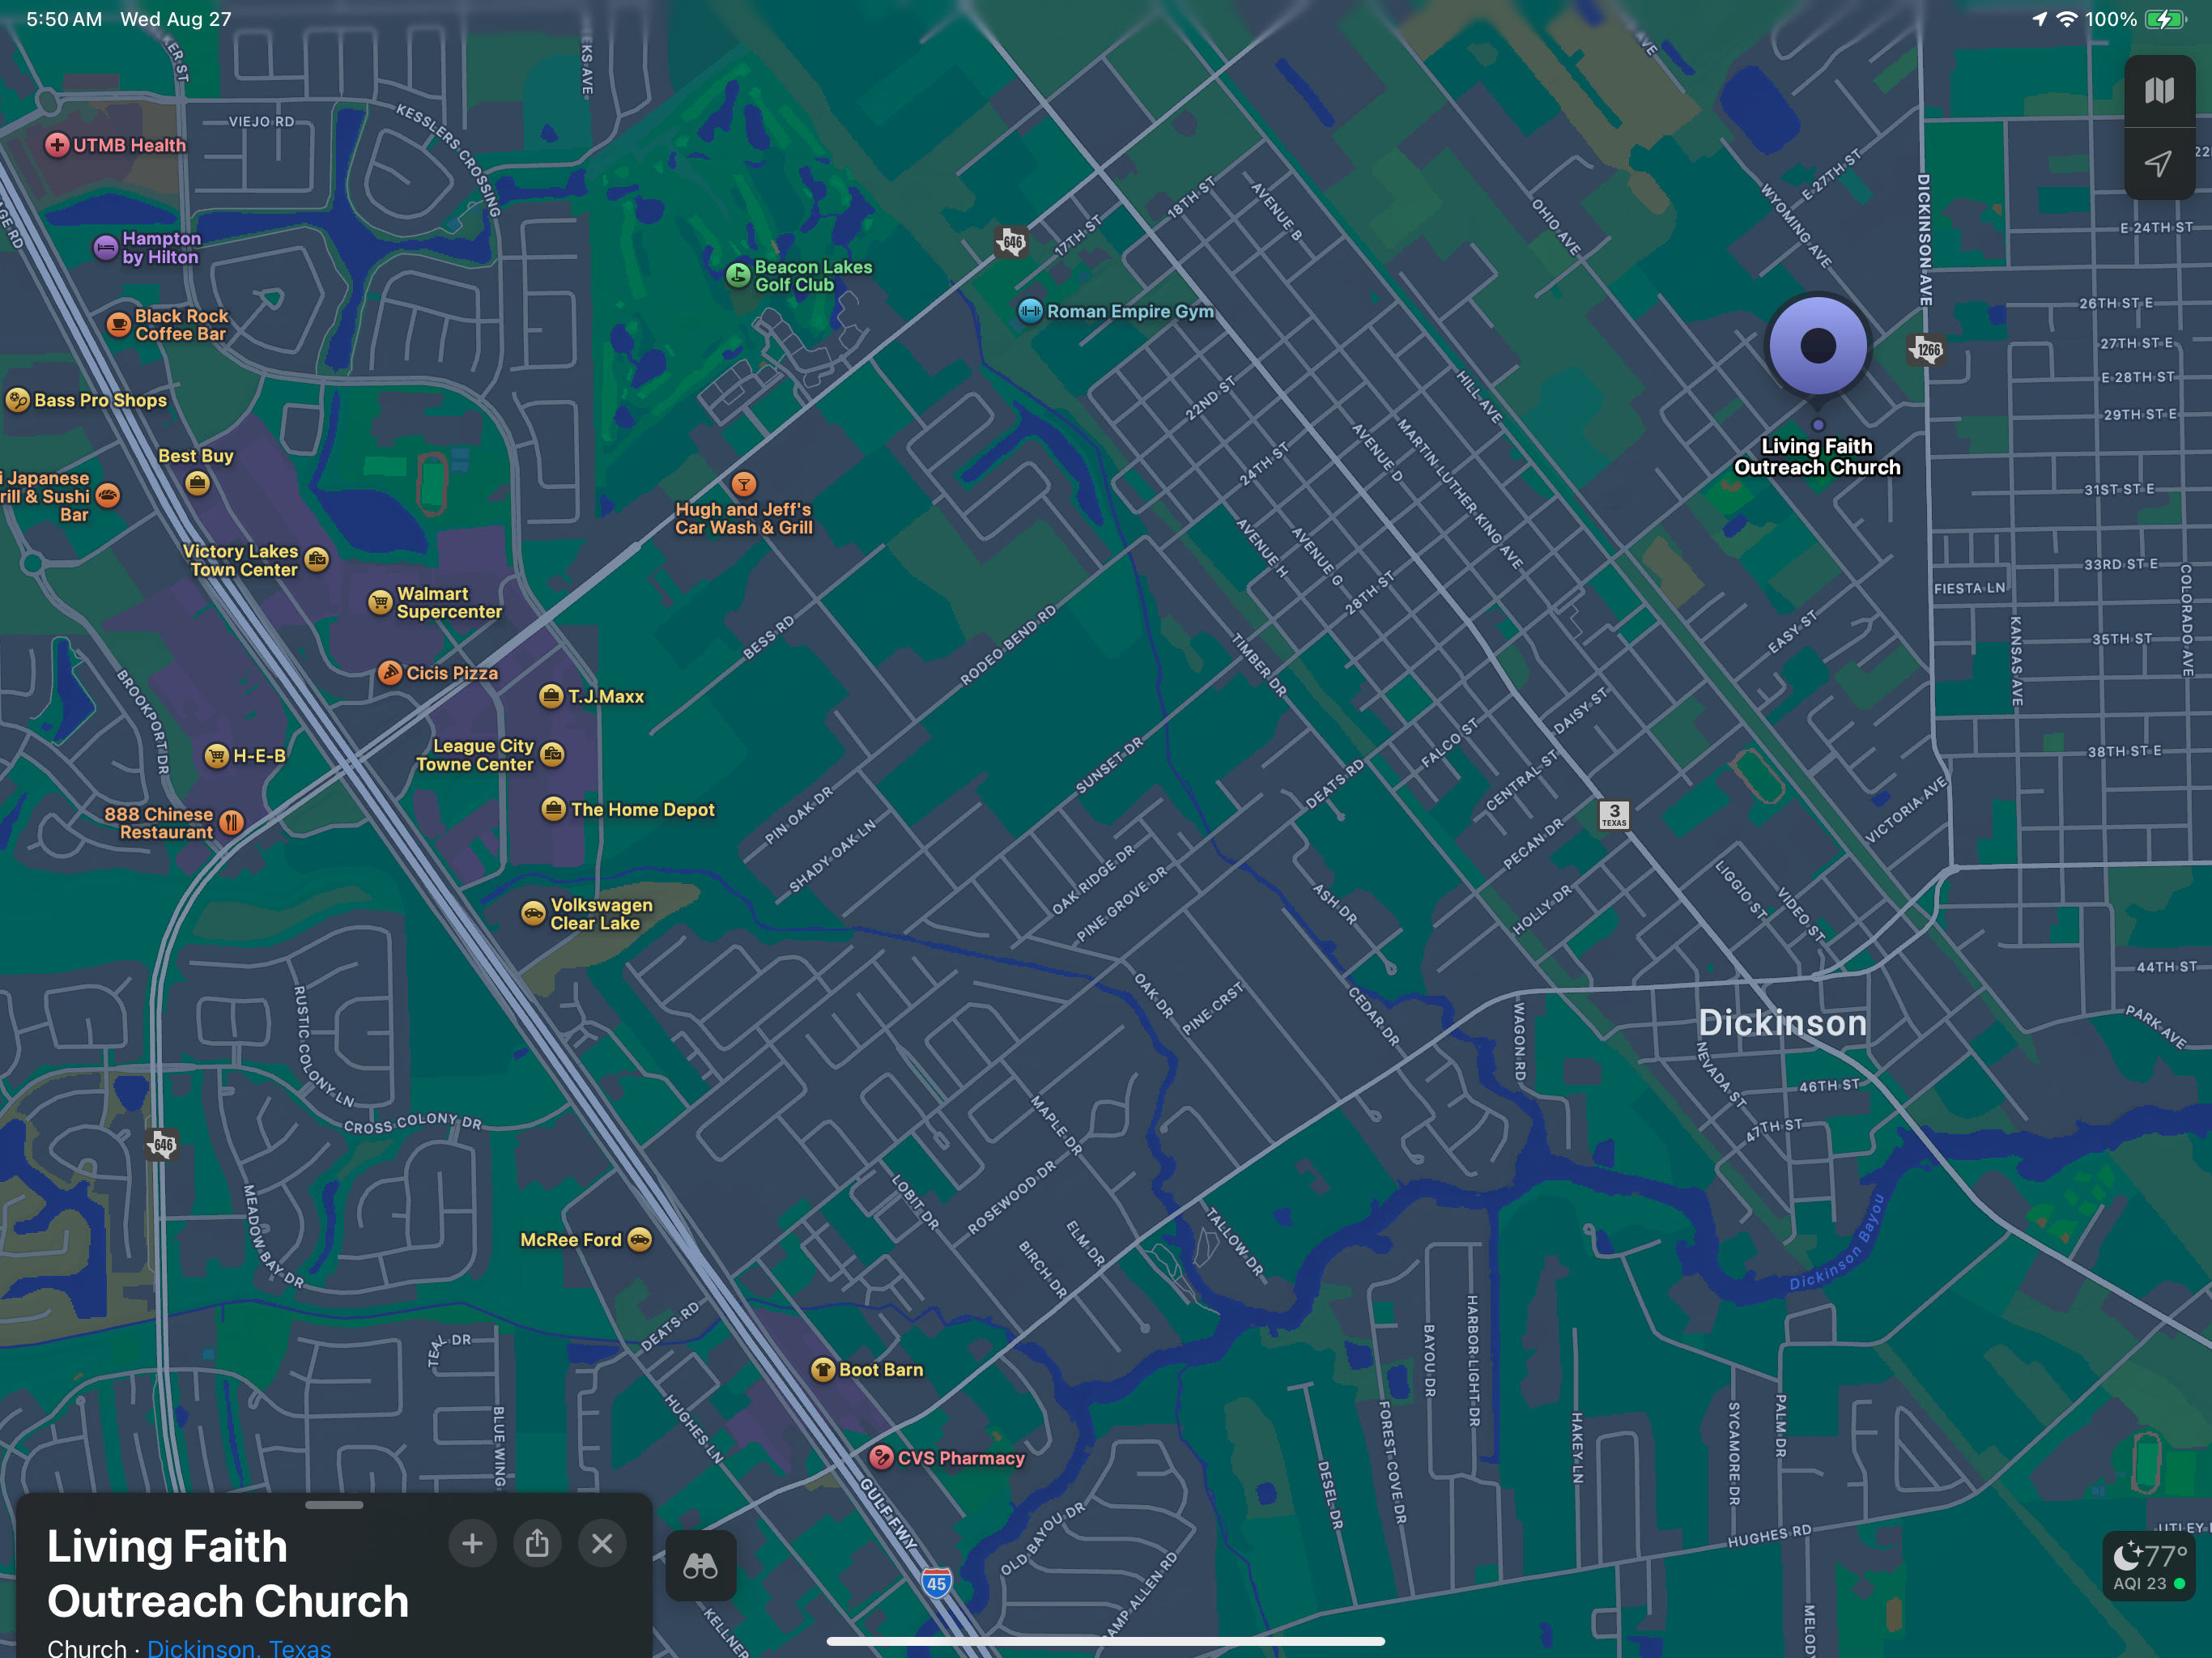Tap the 5:50 AM clock

pos(64,19)
